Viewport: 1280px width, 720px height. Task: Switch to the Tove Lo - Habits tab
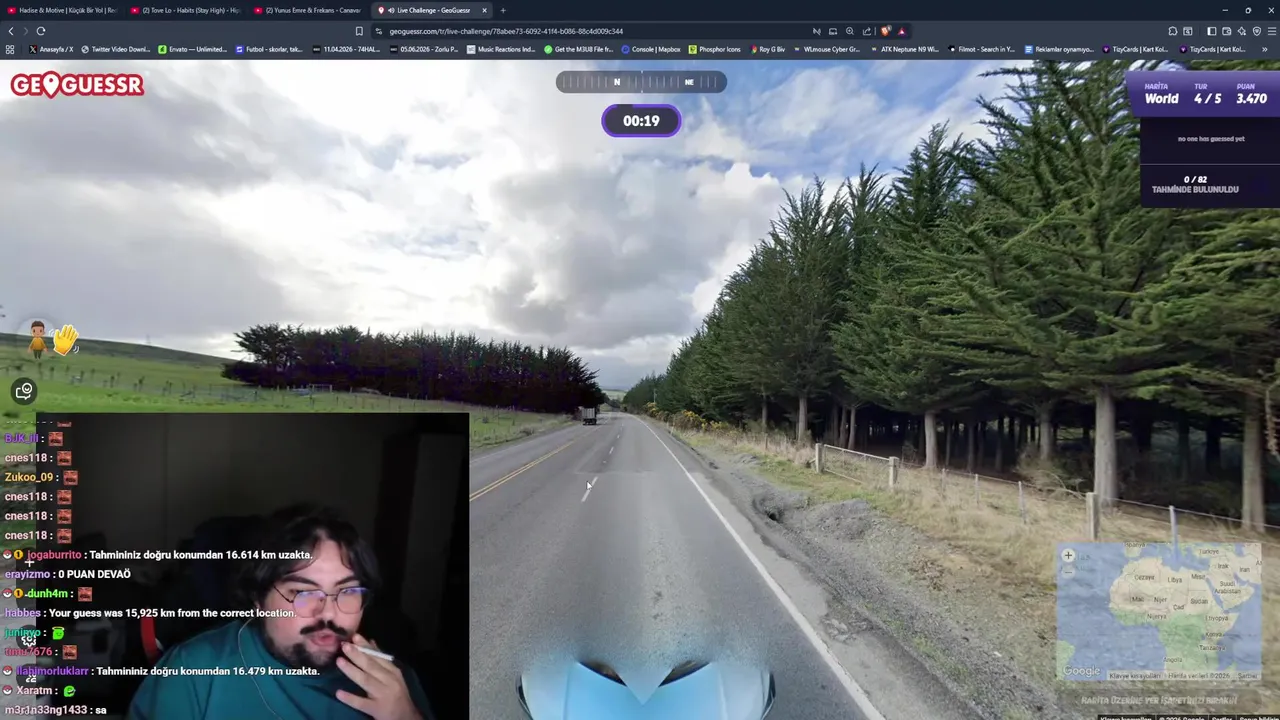tap(185, 10)
